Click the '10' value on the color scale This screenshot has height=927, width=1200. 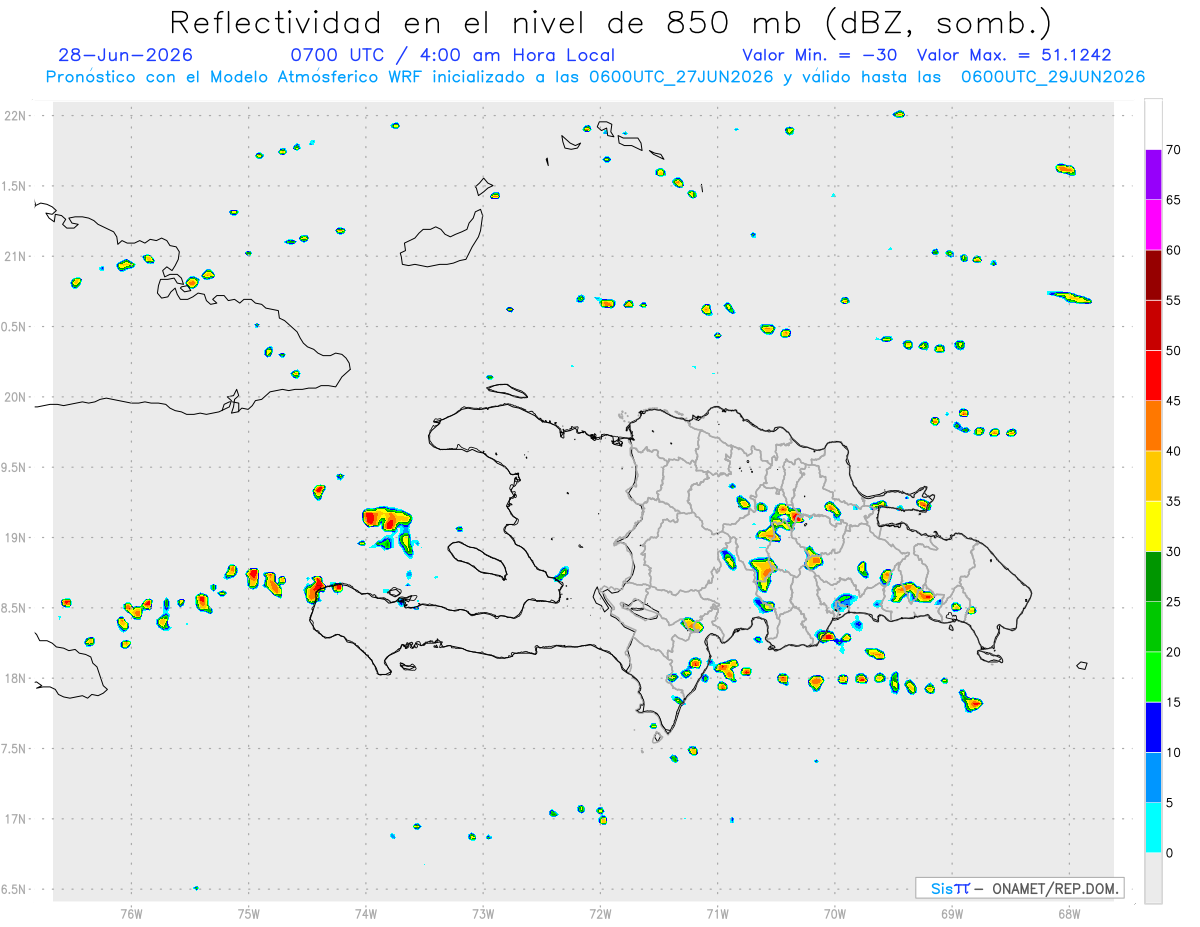pos(1174,752)
